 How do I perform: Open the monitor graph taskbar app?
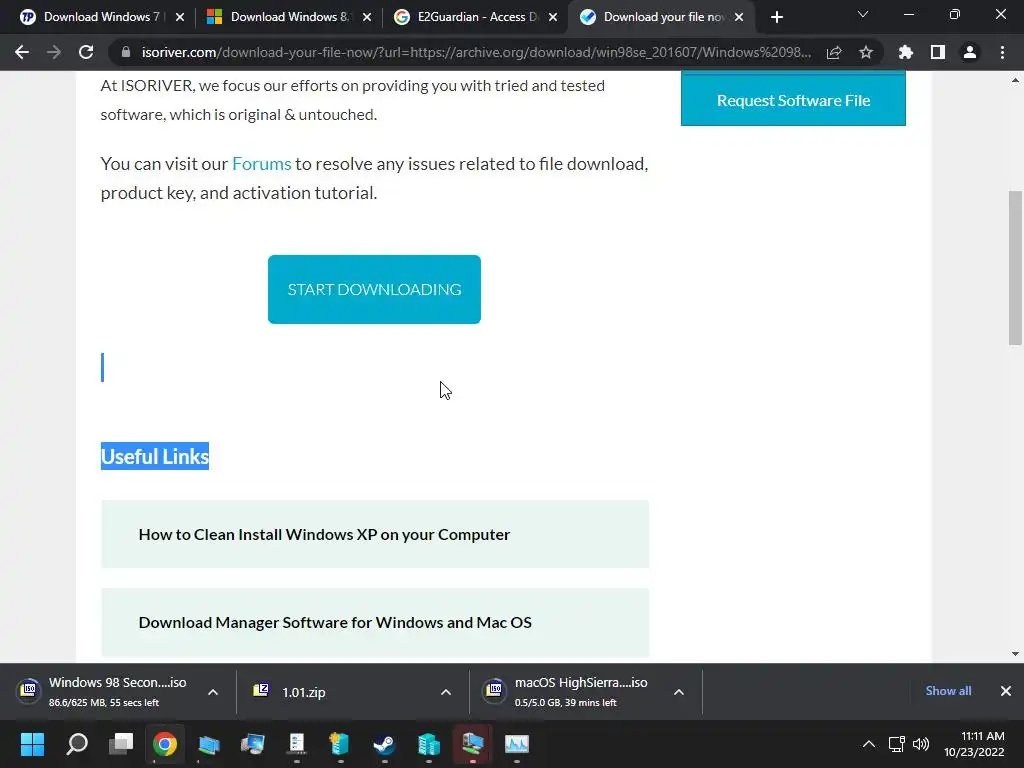tap(517, 744)
